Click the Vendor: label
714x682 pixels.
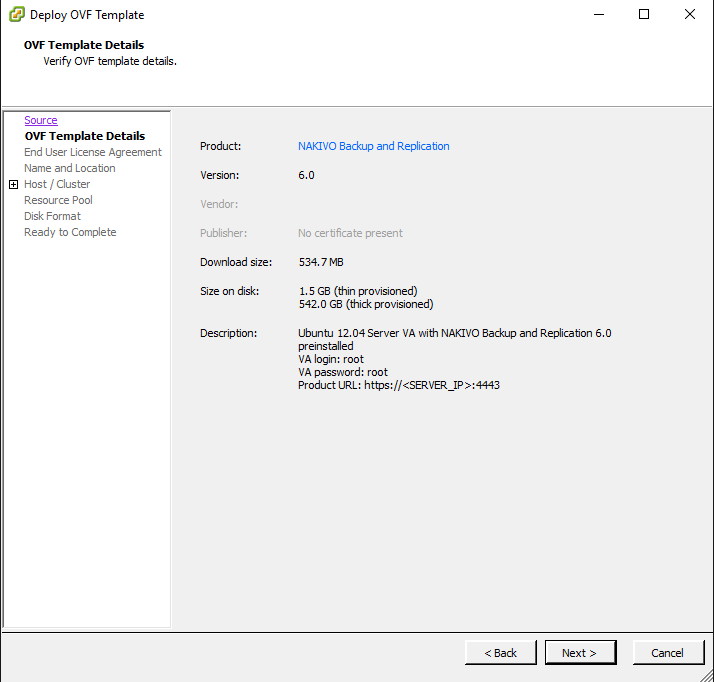coord(219,204)
